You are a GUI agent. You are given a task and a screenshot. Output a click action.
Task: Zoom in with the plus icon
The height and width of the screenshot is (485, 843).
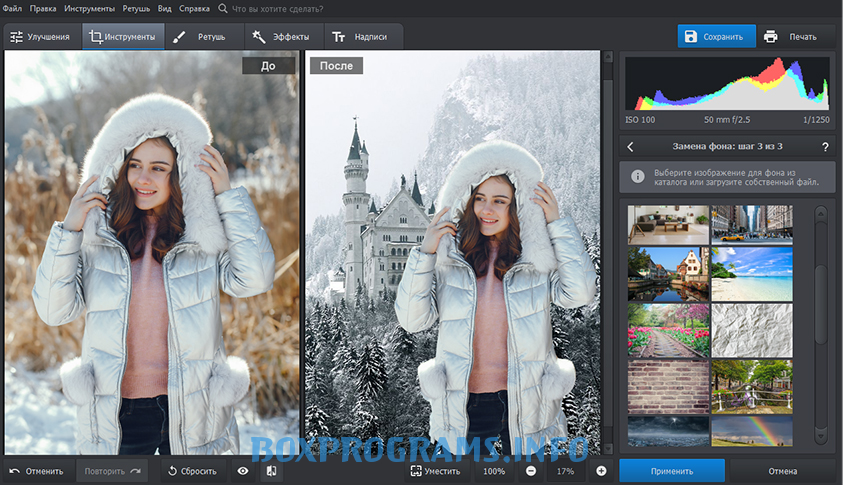[601, 471]
